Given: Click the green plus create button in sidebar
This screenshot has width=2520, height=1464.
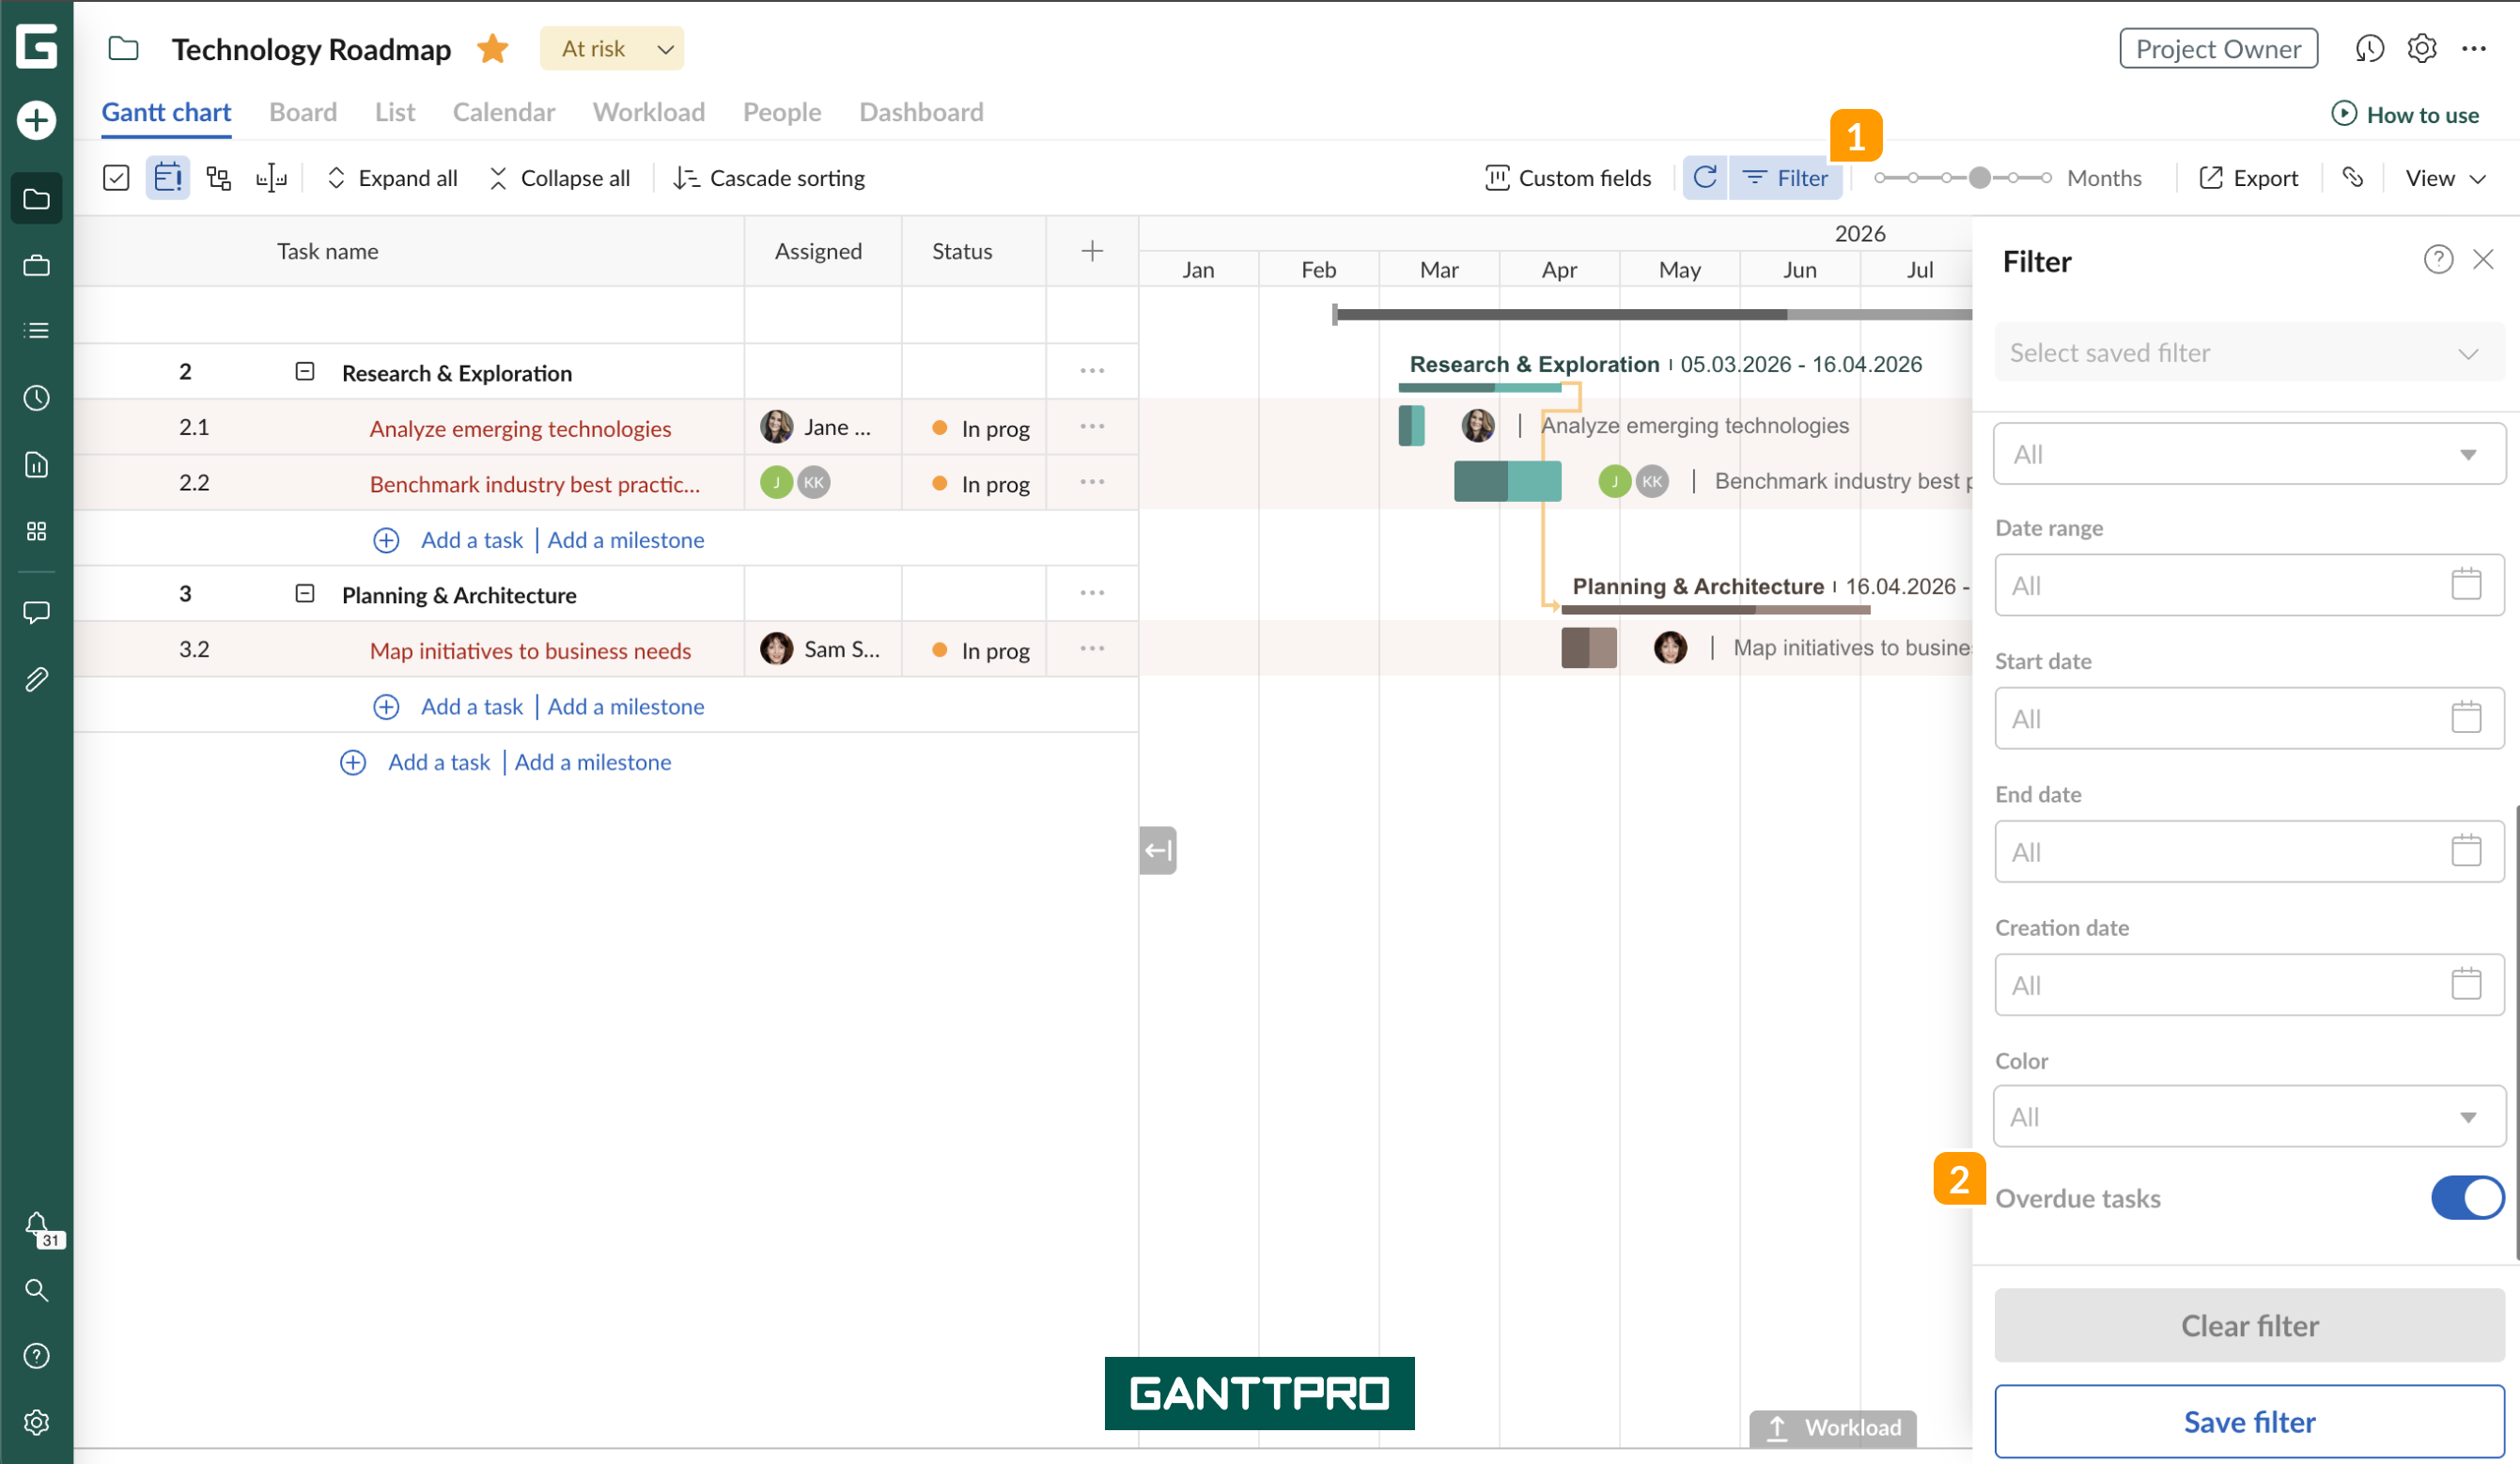Looking at the screenshot, I should (36, 120).
